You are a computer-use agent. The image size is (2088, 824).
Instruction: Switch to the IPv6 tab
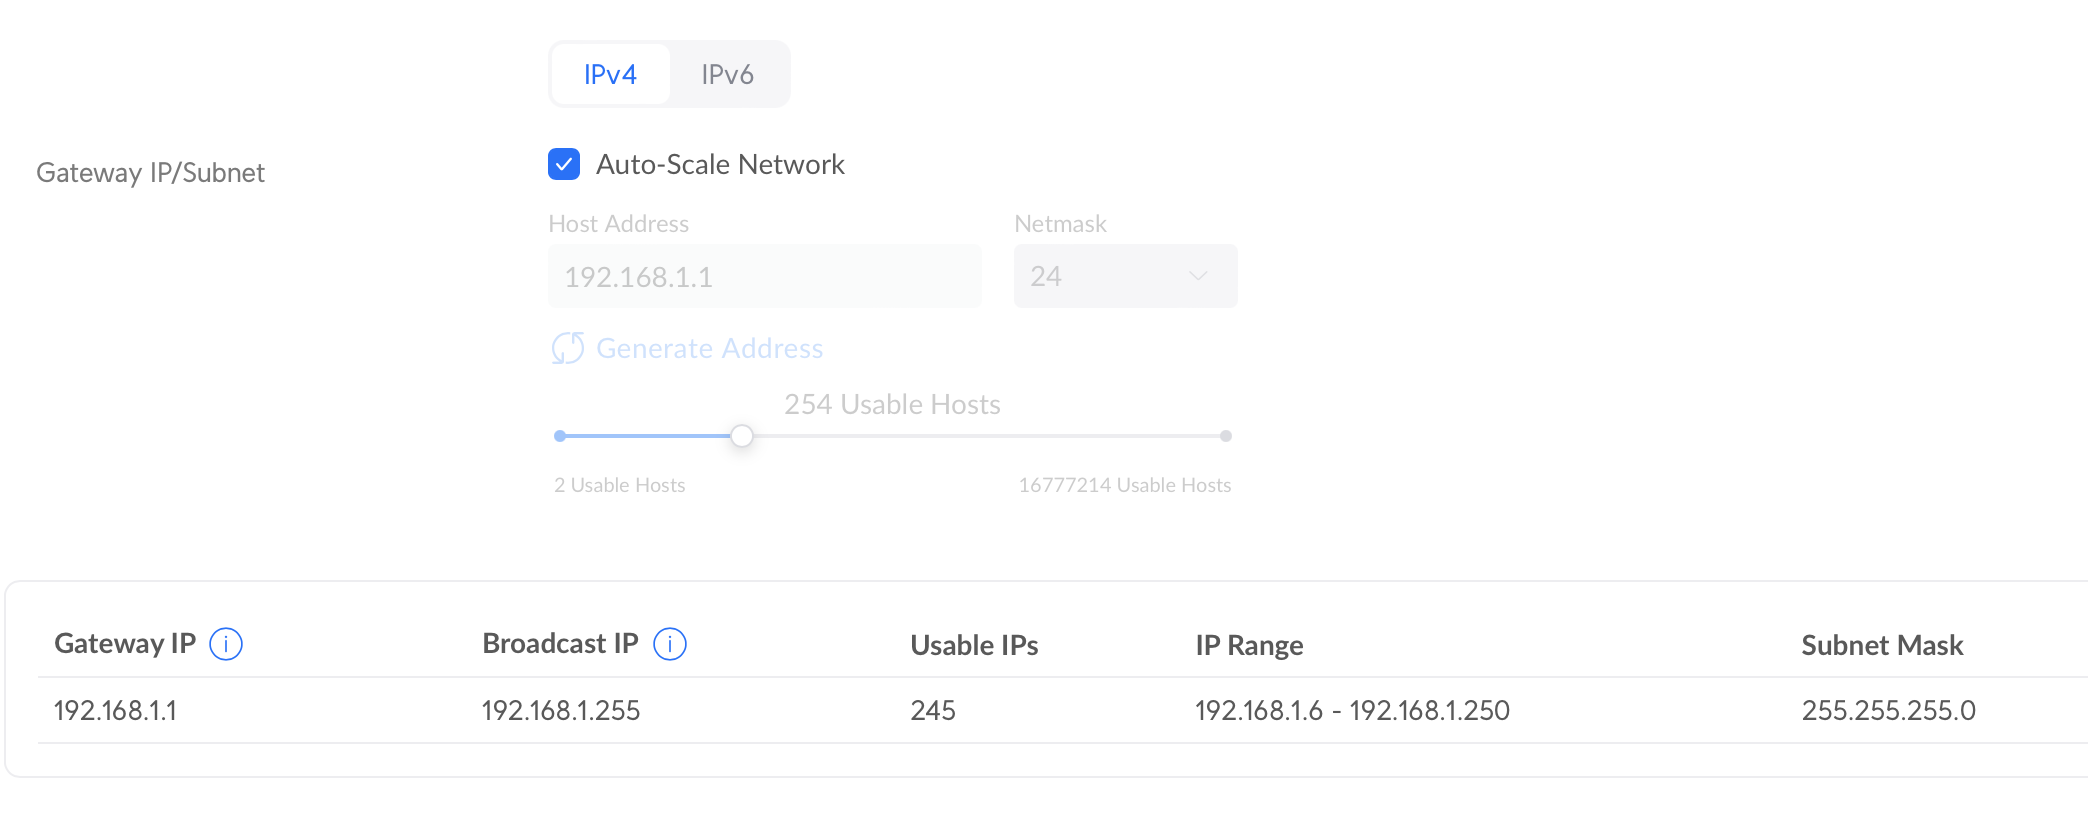click(727, 74)
